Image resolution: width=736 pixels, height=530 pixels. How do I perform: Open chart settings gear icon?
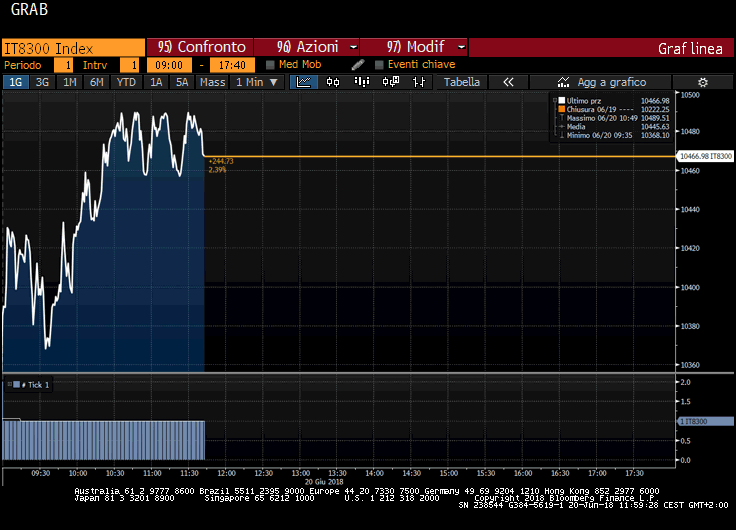[x=702, y=82]
